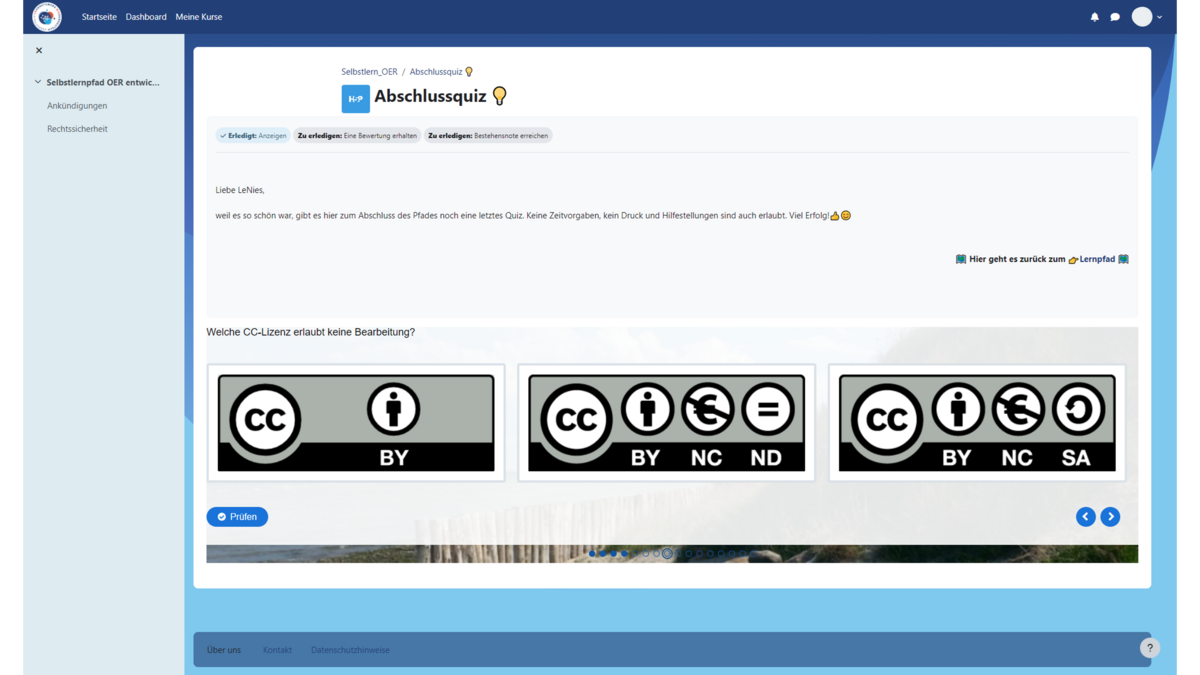Open the messages speech bubble icon
This screenshot has height=675, width=1200.
click(1115, 17)
